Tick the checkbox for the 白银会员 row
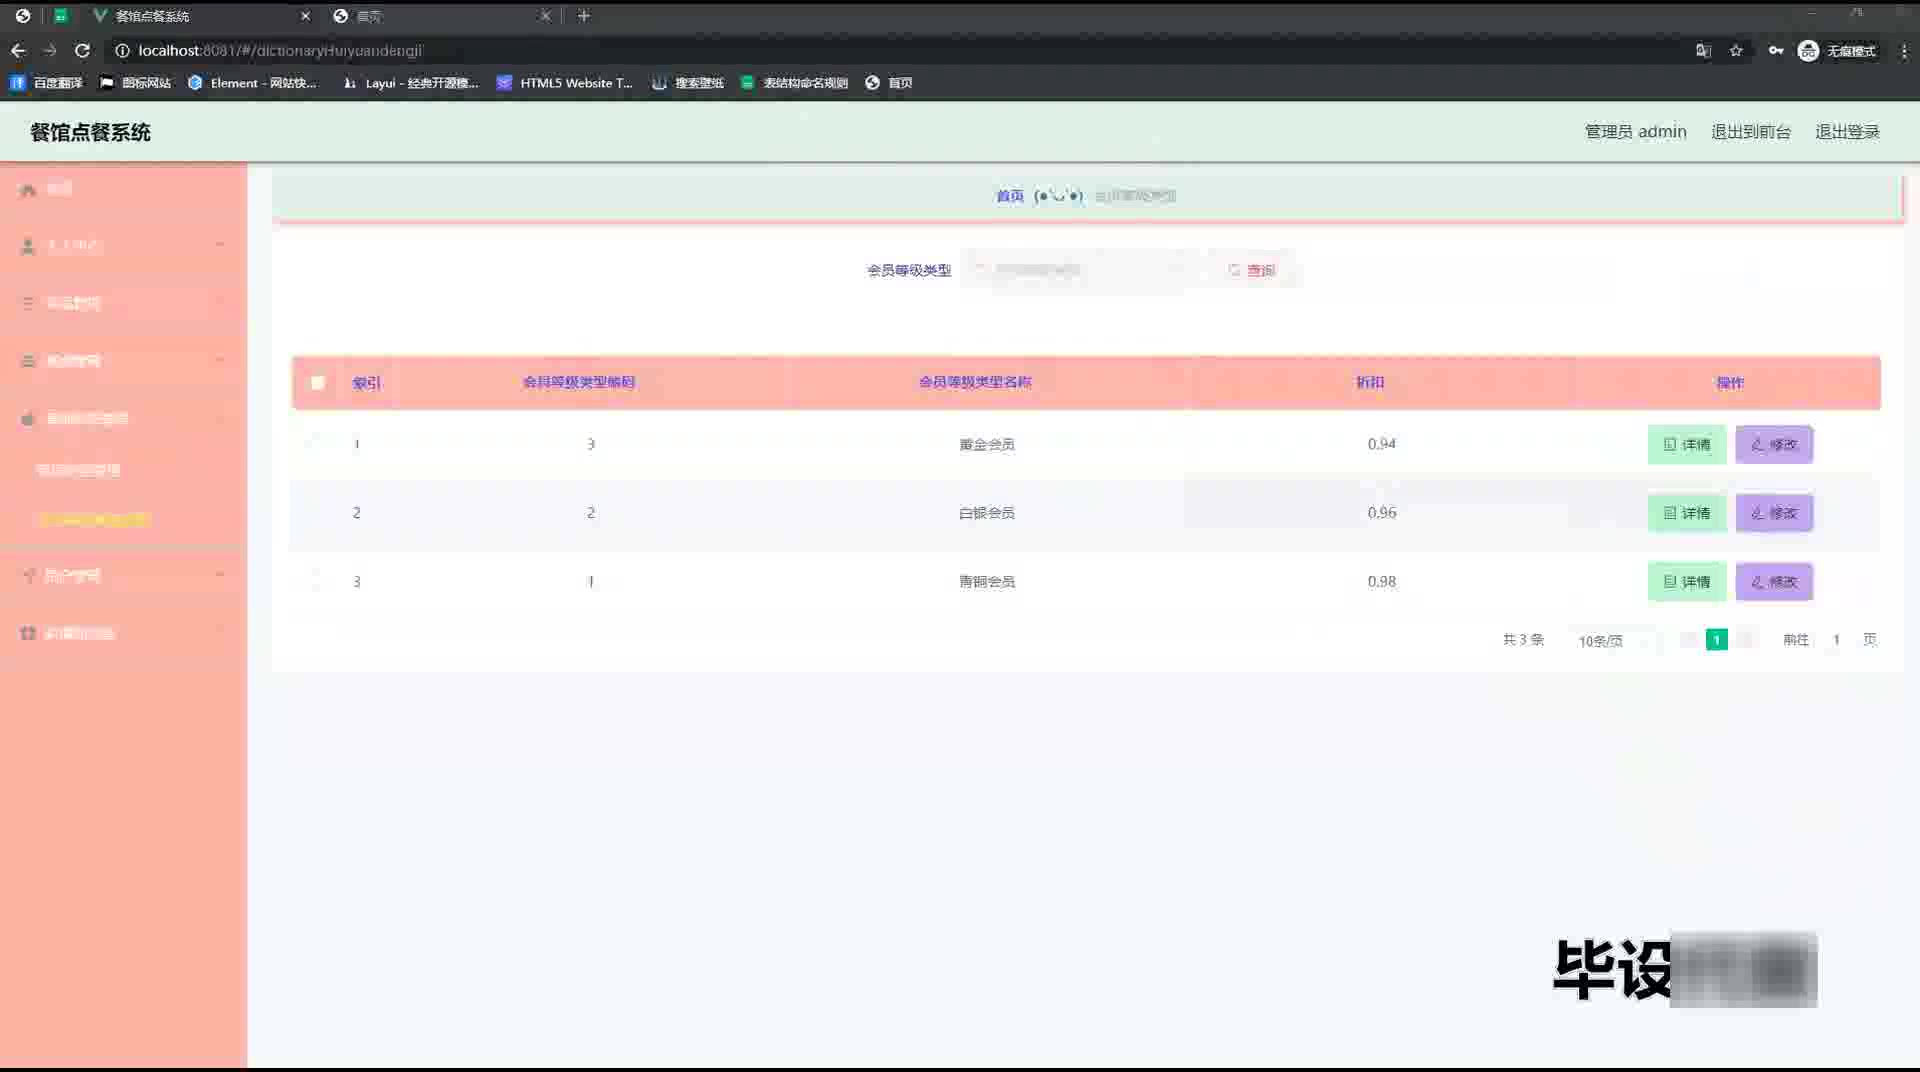 tap(318, 513)
